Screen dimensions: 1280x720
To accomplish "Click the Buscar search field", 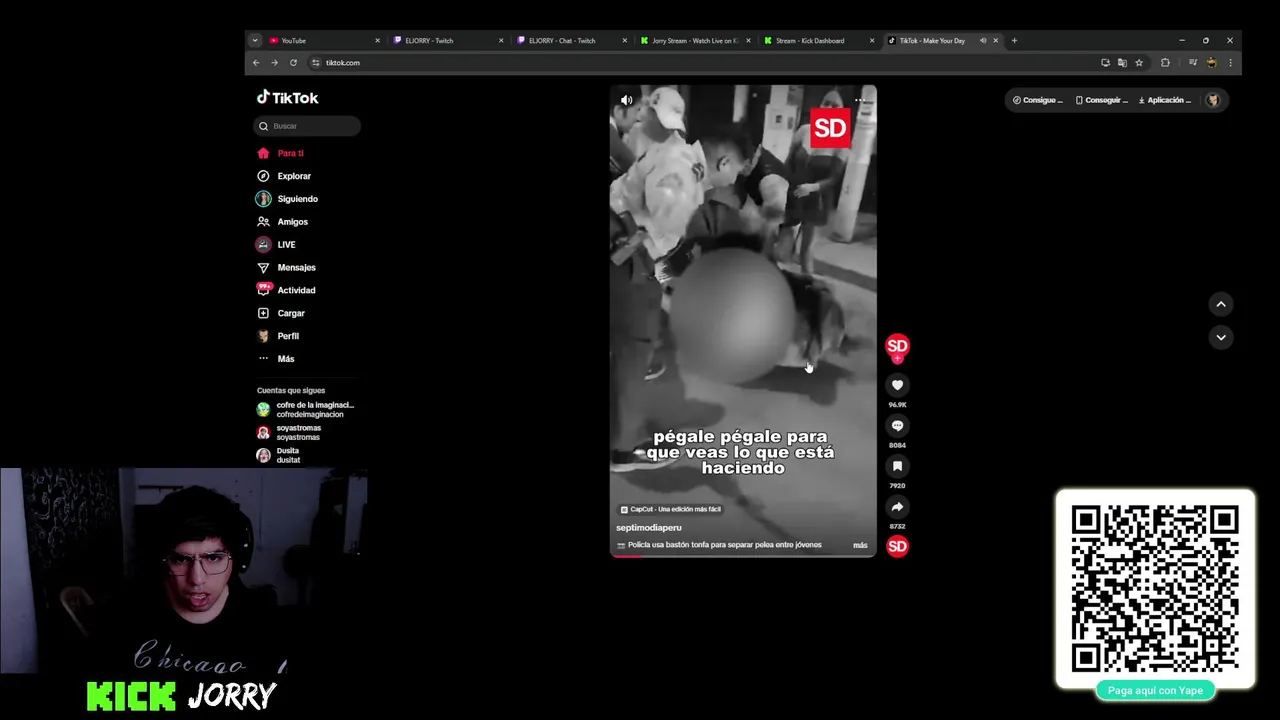I will 307,126.
